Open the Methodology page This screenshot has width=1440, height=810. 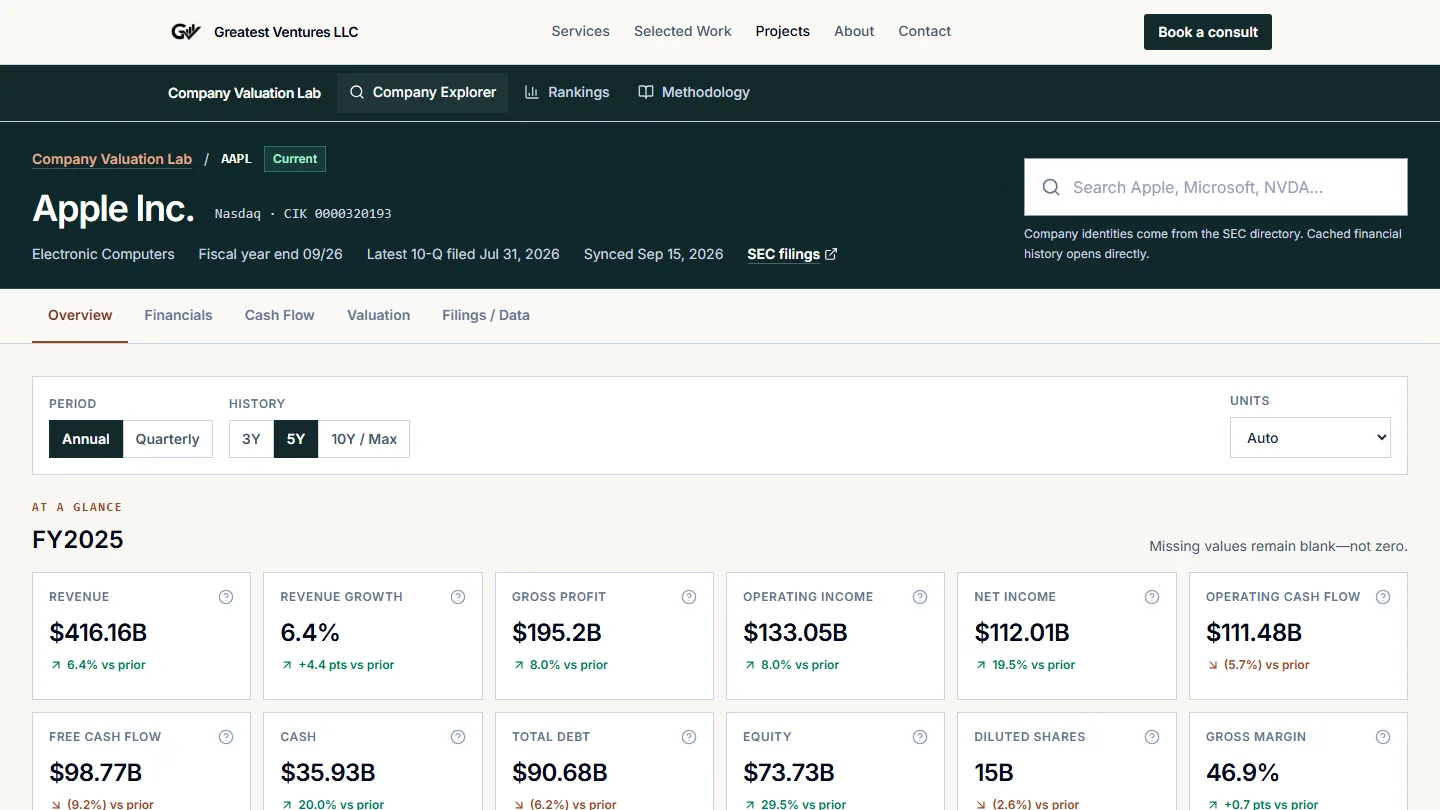click(693, 92)
